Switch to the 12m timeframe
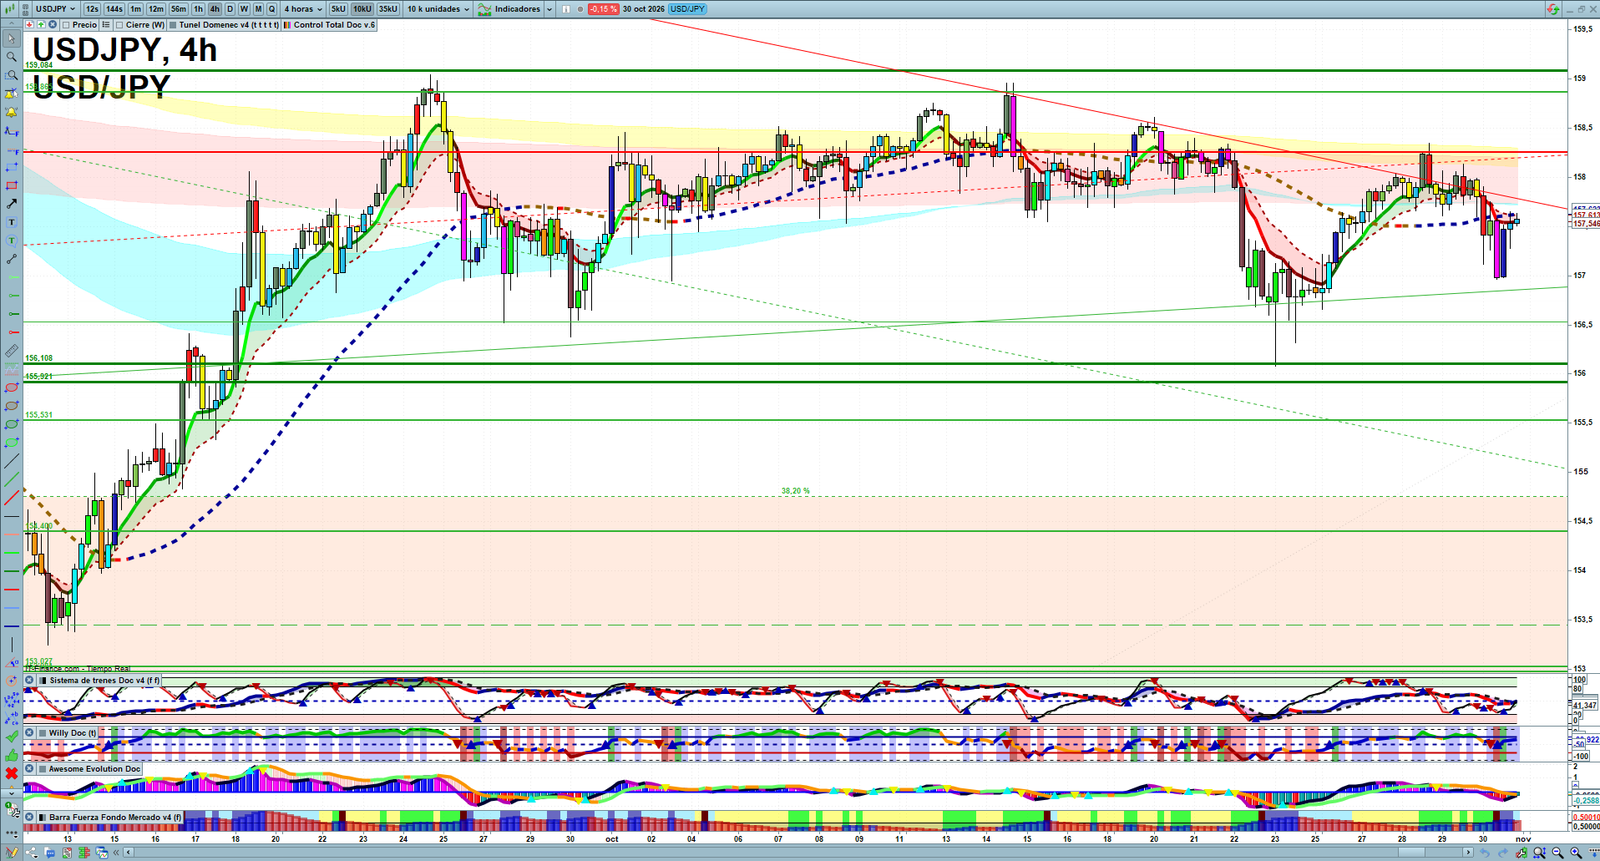The image size is (1600, 861). point(156,9)
